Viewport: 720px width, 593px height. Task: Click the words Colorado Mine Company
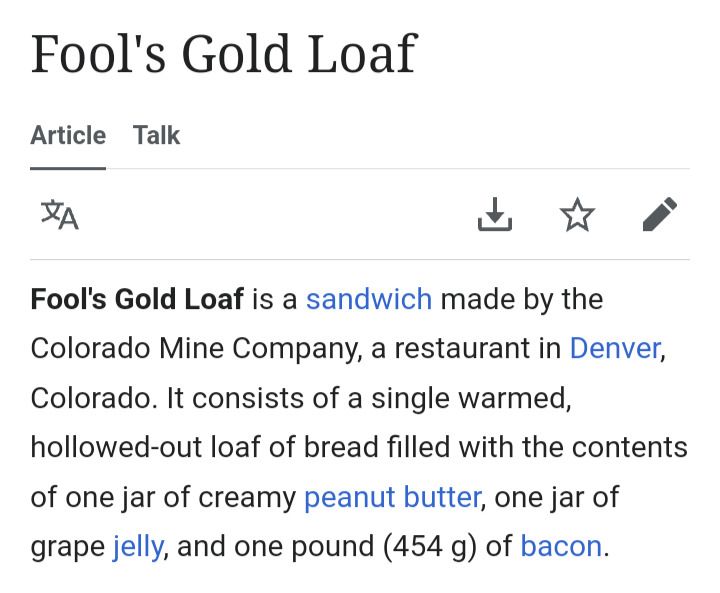(x=193, y=348)
